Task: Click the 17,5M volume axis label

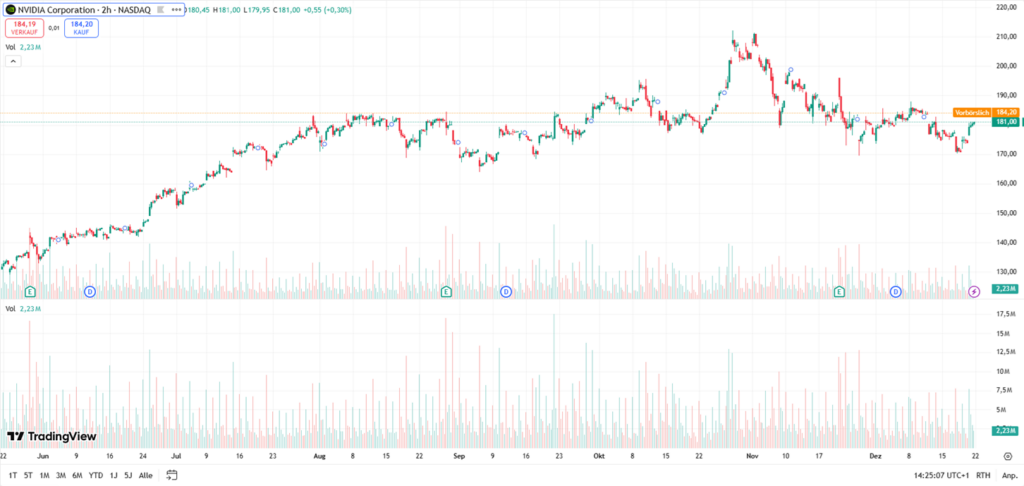Action: click(1006, 314)
